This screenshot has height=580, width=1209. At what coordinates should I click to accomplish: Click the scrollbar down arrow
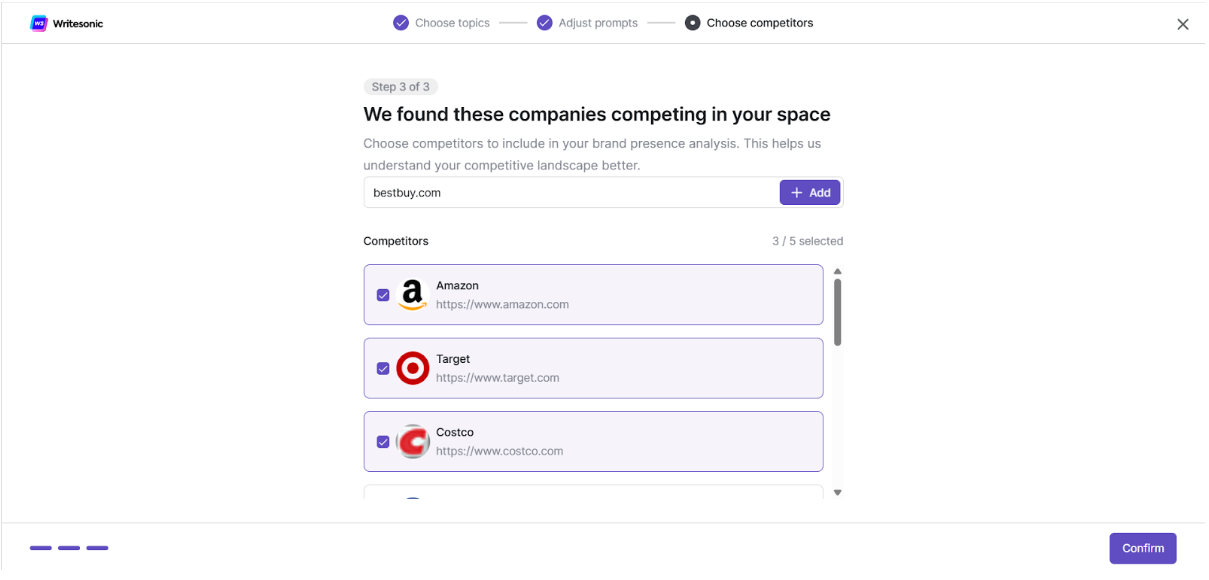click(837, 492)
